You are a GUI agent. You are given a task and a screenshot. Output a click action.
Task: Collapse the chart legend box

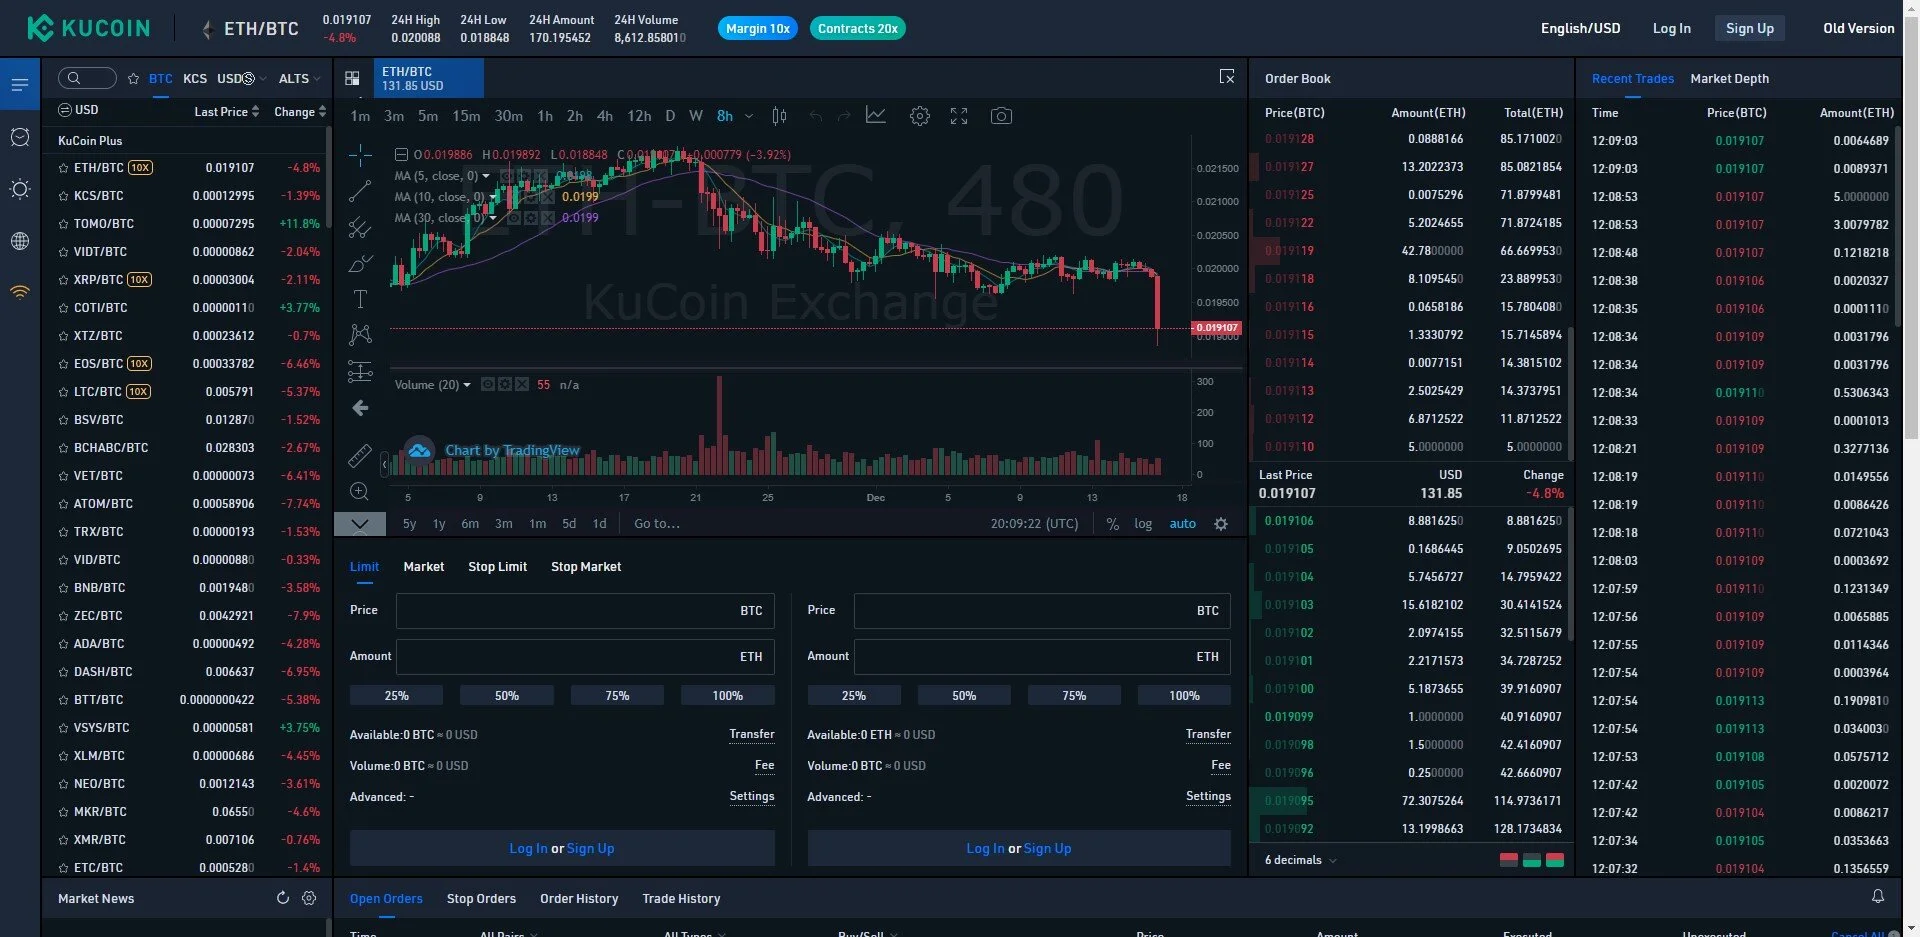coord(401,155)
